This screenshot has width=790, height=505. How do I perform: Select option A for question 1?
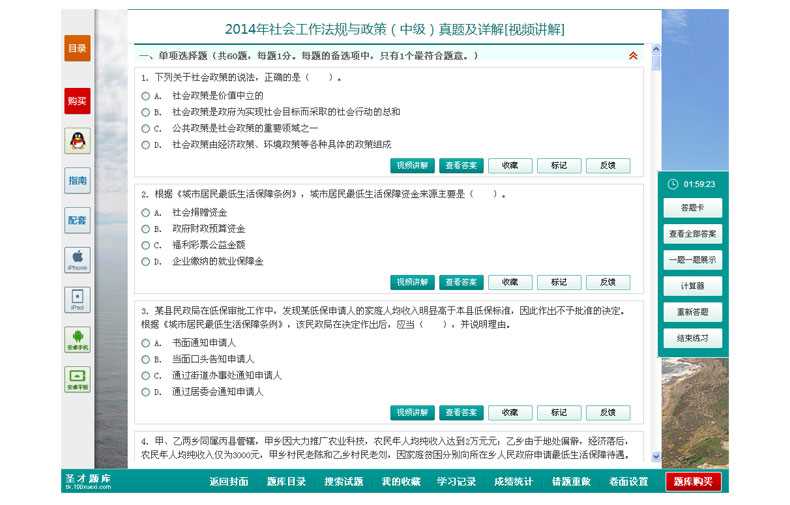[x=145, y=96]
